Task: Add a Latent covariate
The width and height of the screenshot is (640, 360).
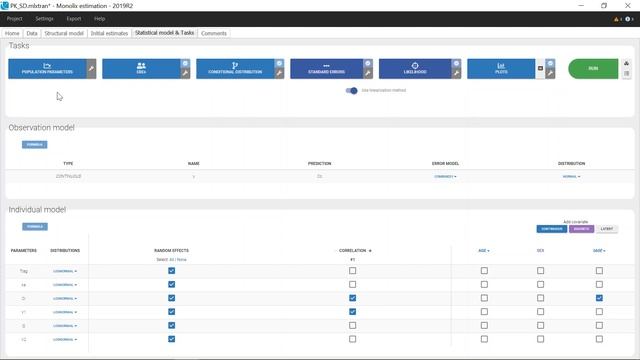Action: (x=607, y=229)
